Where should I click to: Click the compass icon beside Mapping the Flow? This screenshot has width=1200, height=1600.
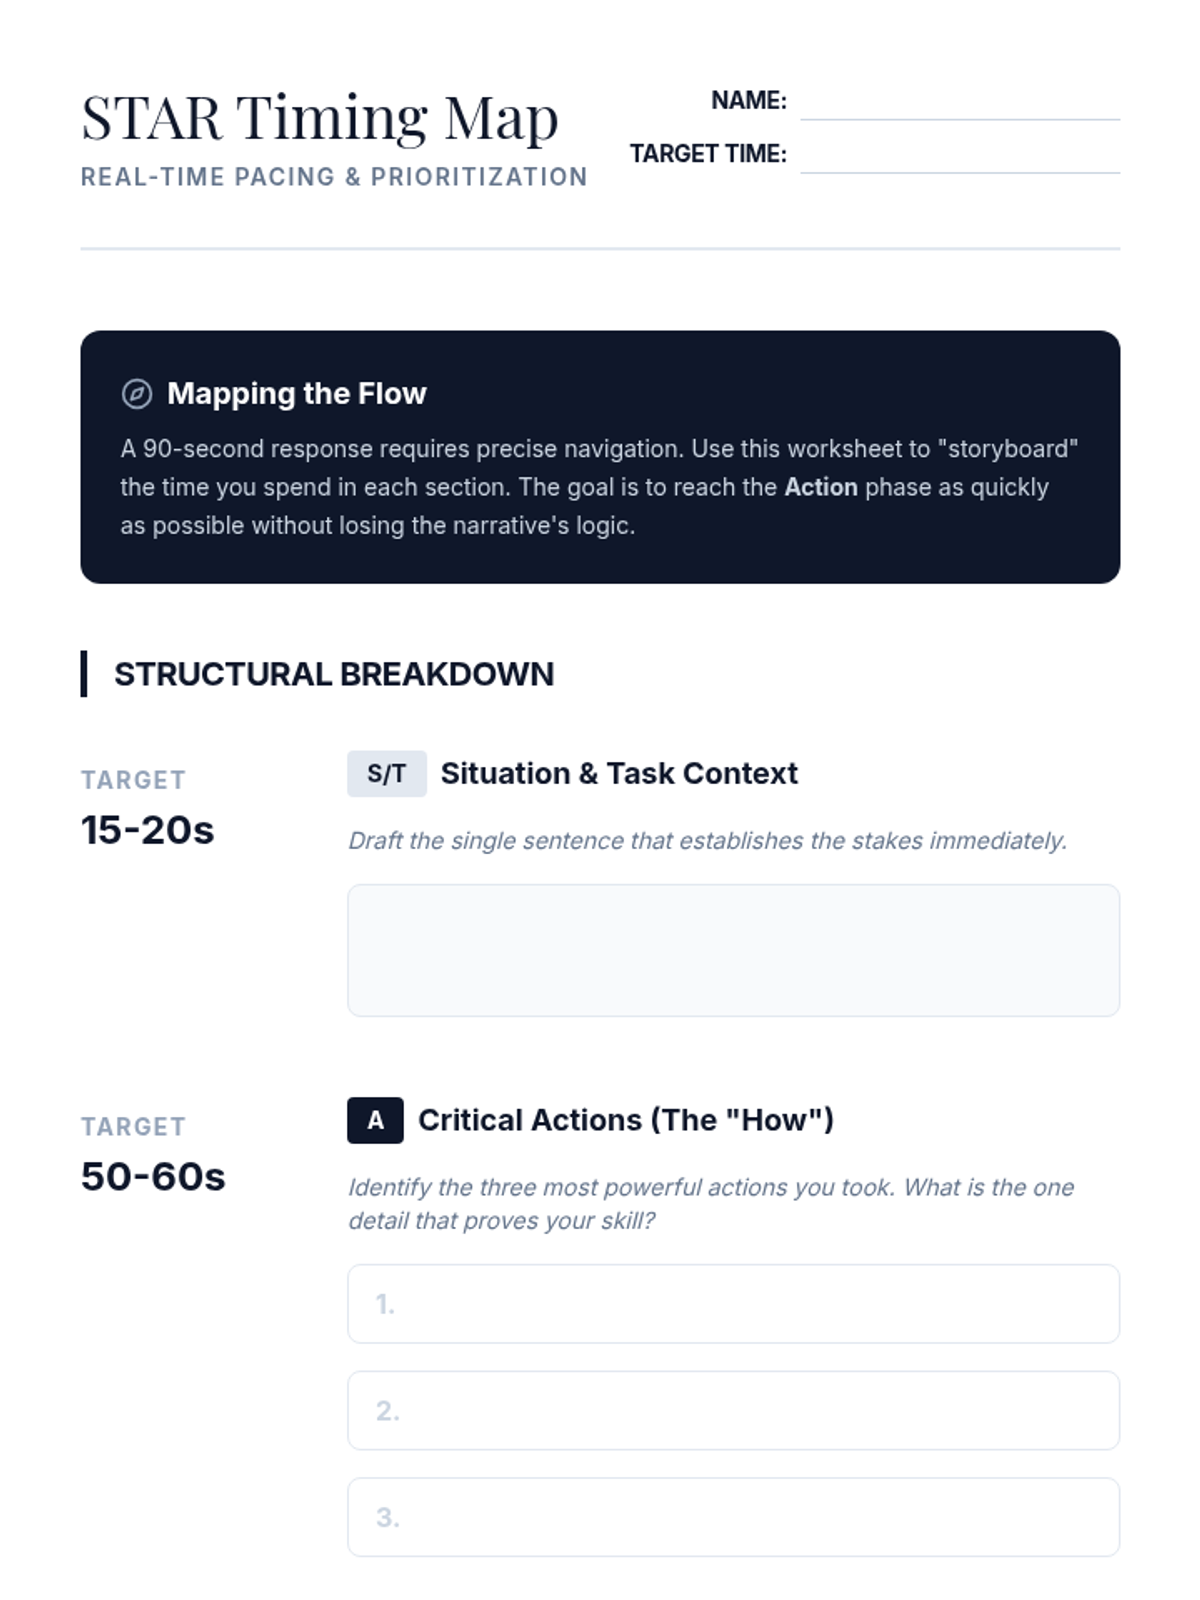click(x=137, y=394)
